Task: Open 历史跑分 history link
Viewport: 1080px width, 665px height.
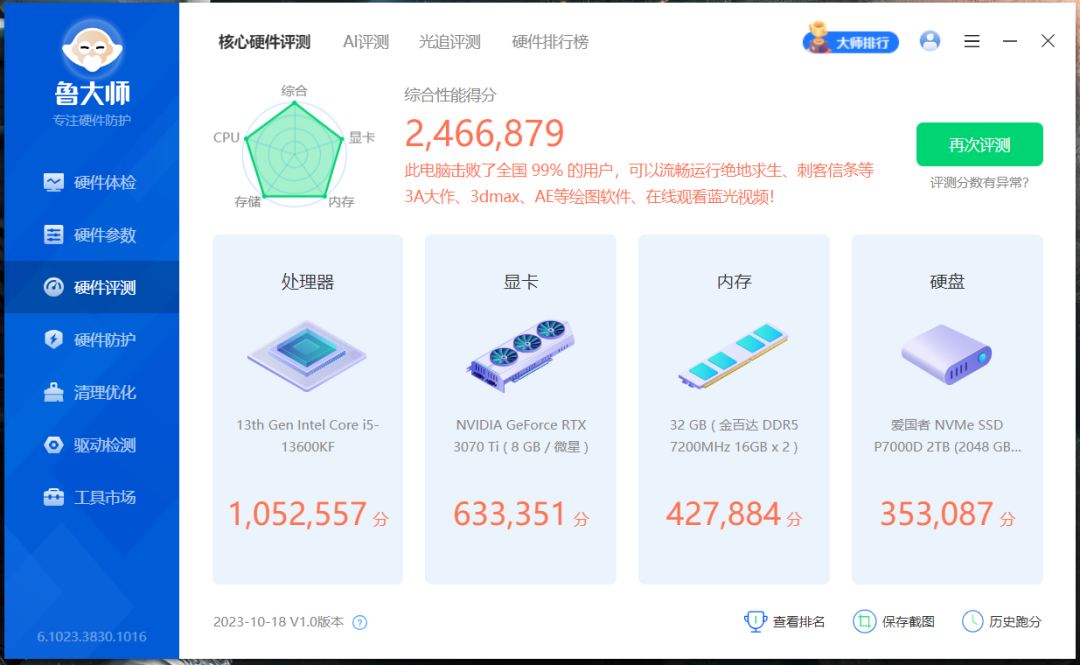Action: pos(1001,622)
